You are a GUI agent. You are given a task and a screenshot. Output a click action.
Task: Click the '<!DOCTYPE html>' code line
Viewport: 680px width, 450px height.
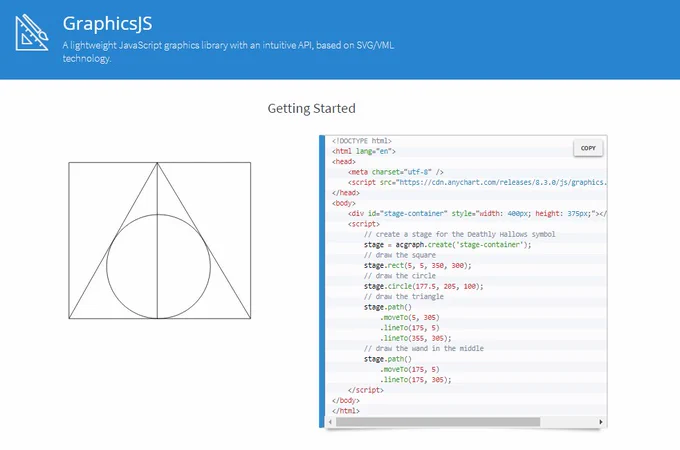tap(362, 141)
